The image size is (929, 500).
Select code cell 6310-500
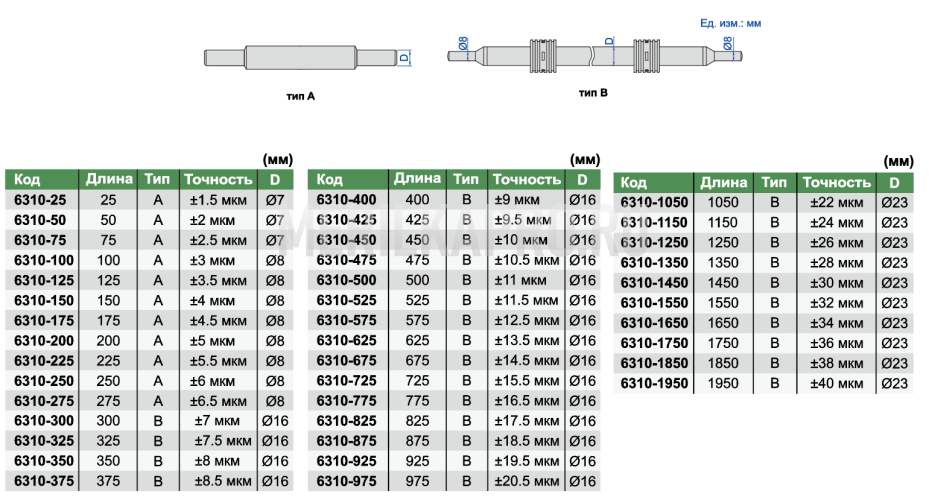click(x=348, y=281)
